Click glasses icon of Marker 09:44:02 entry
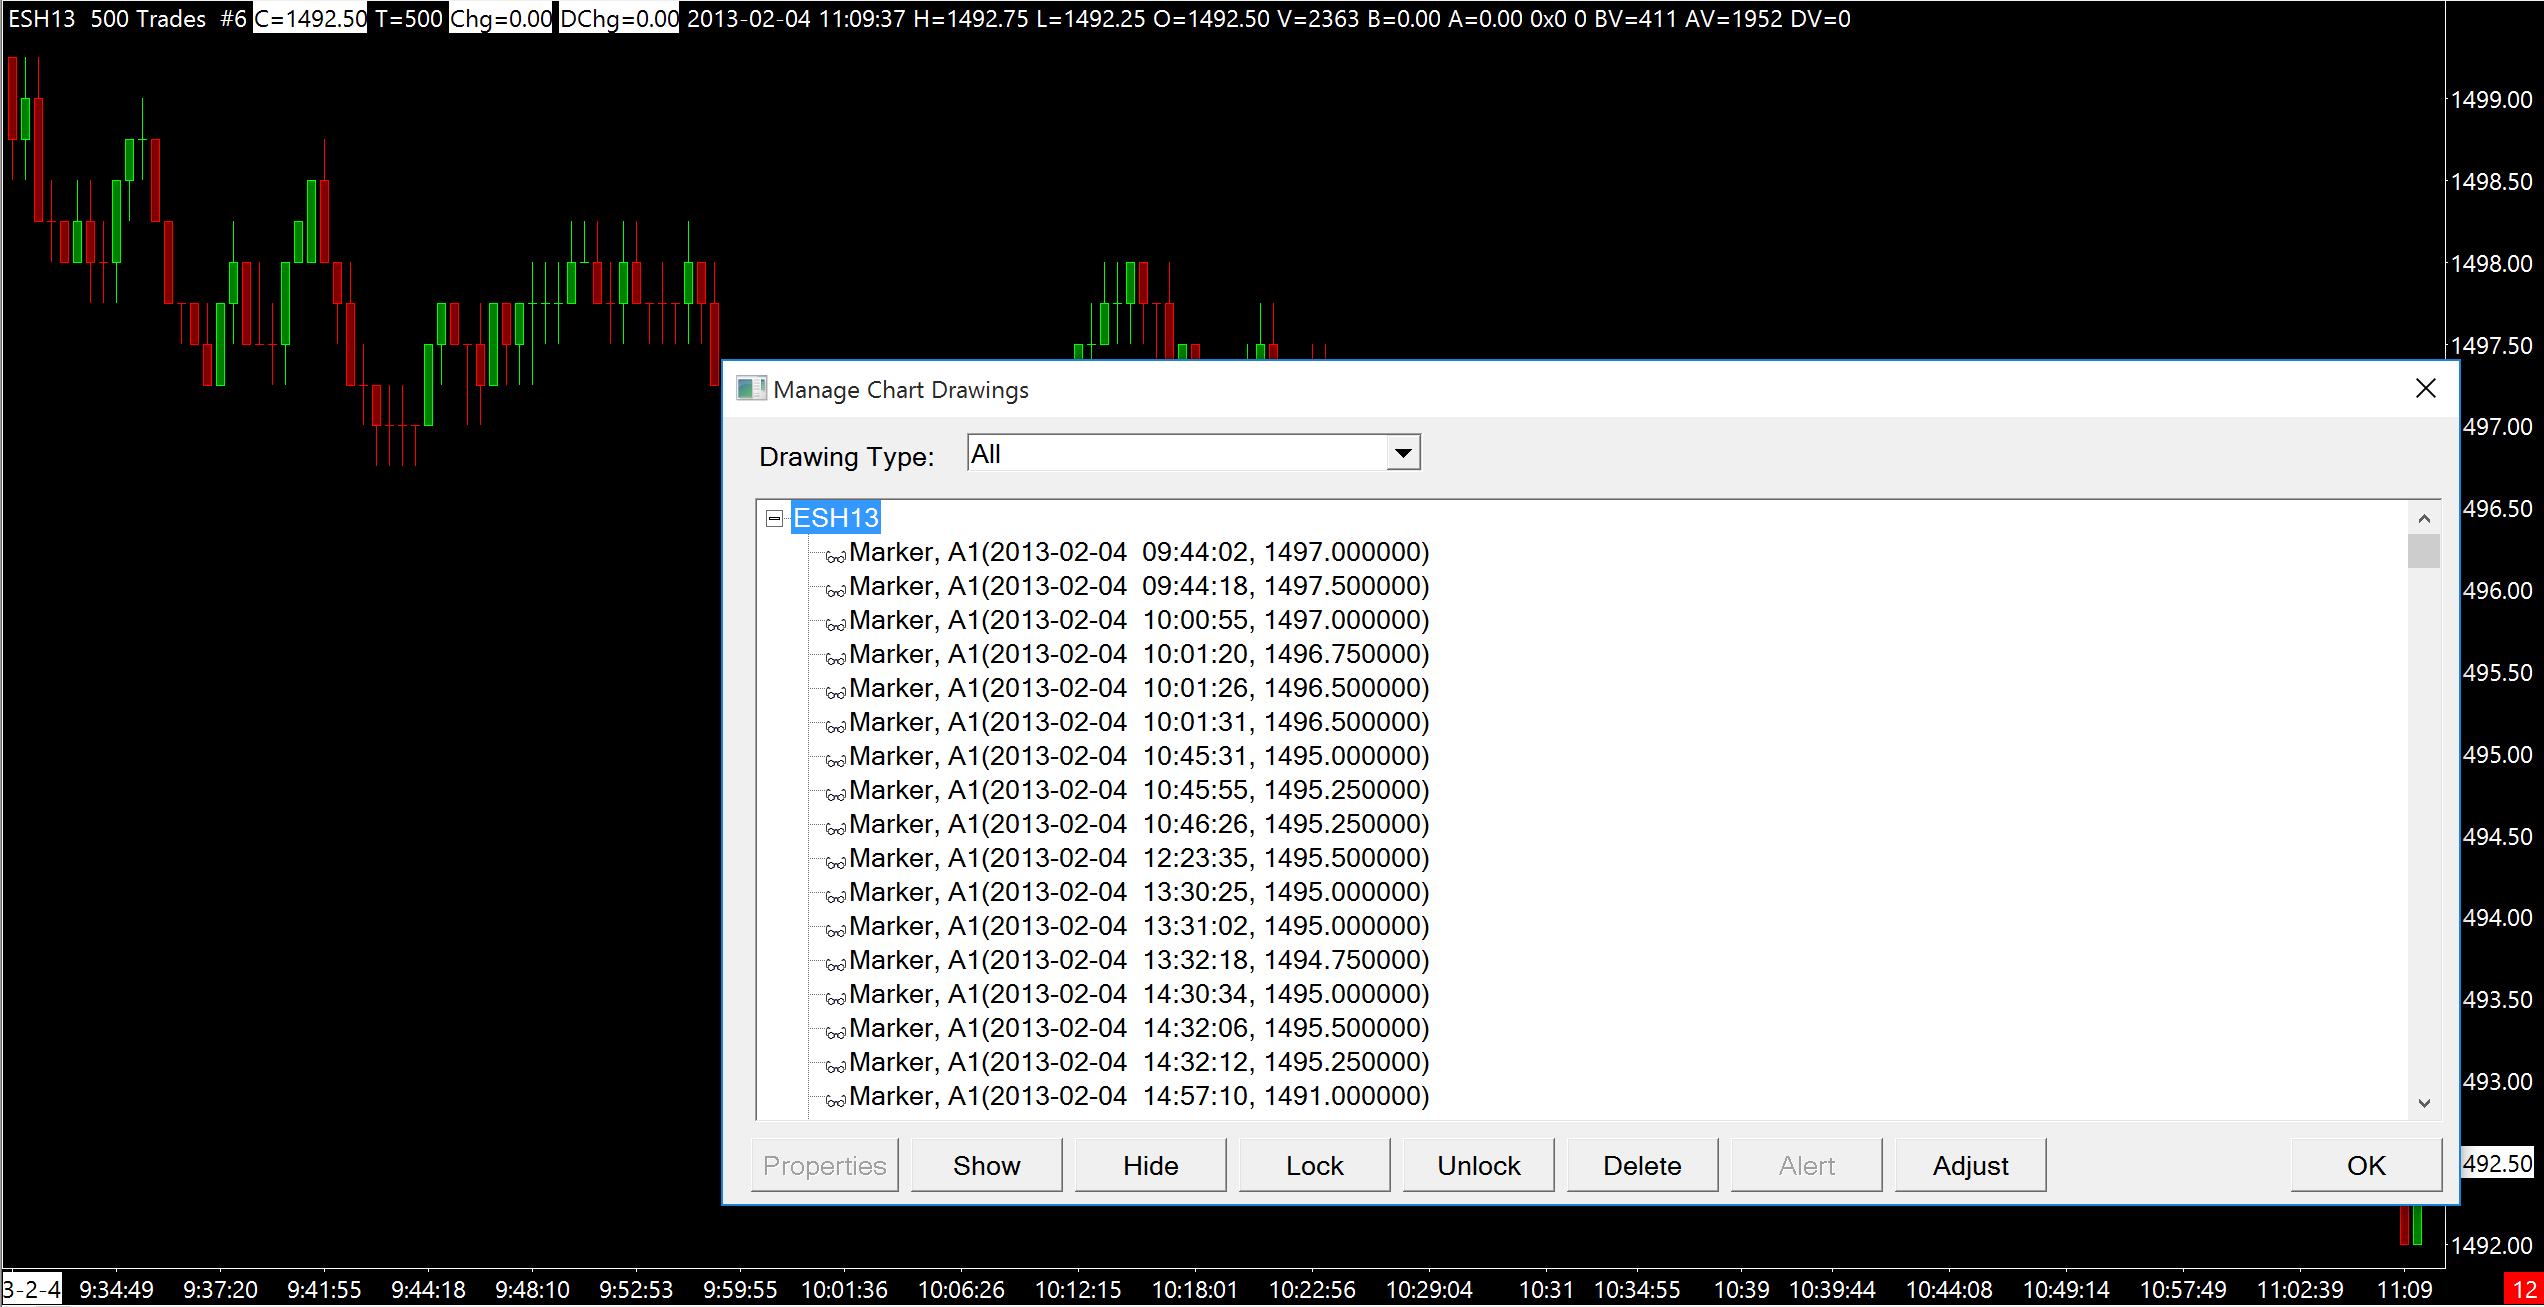The image size is (2544, 1307). (836, 556)
